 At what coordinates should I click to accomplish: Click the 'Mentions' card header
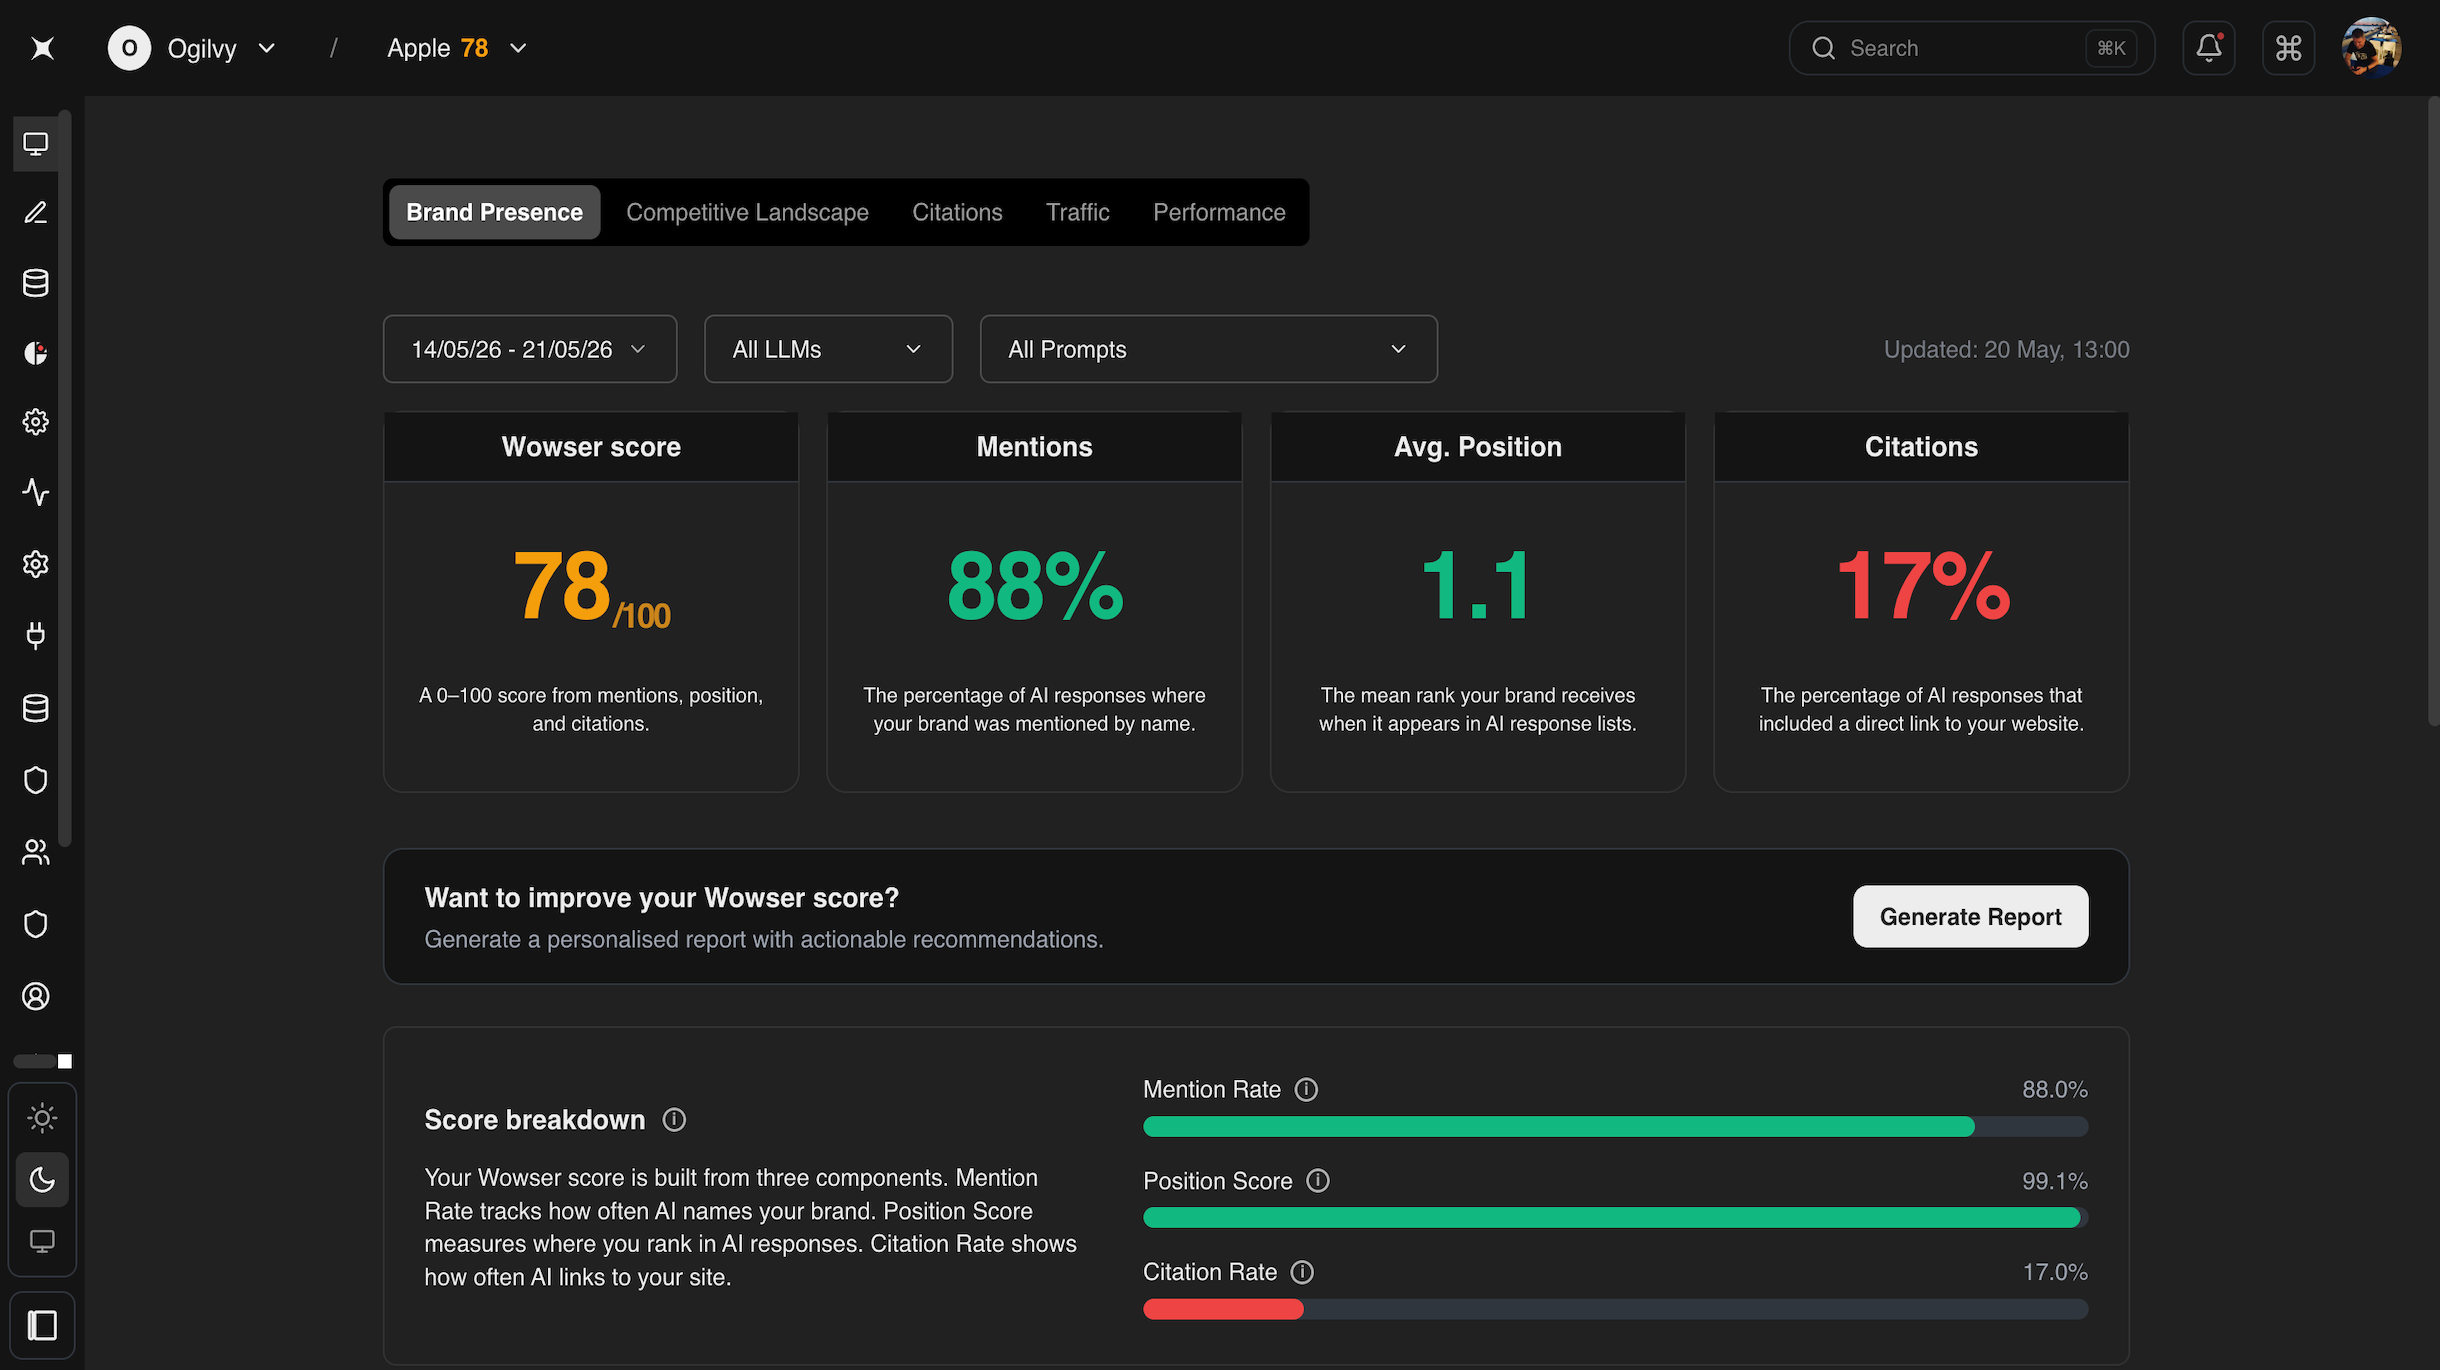1034,447
